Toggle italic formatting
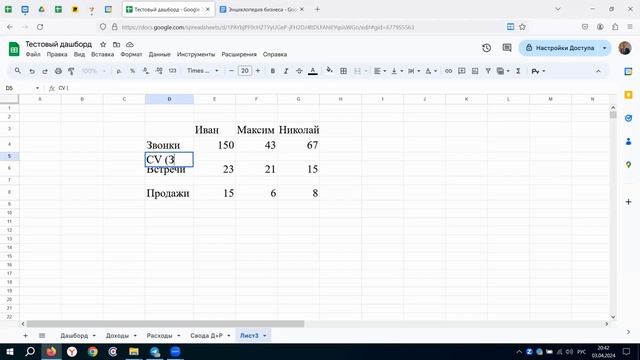The image size is (640, 360). coord(286,71)
